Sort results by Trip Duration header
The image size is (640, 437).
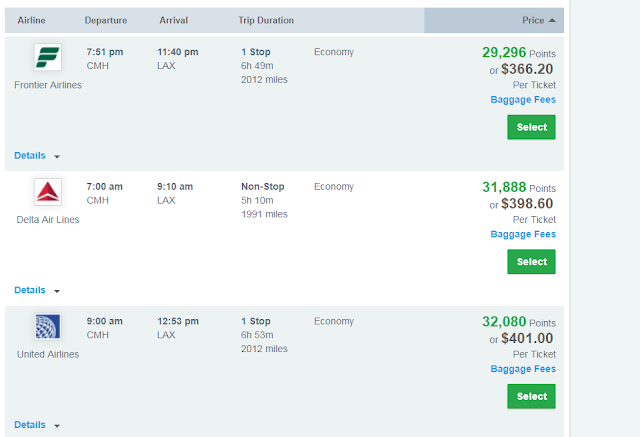266,20
